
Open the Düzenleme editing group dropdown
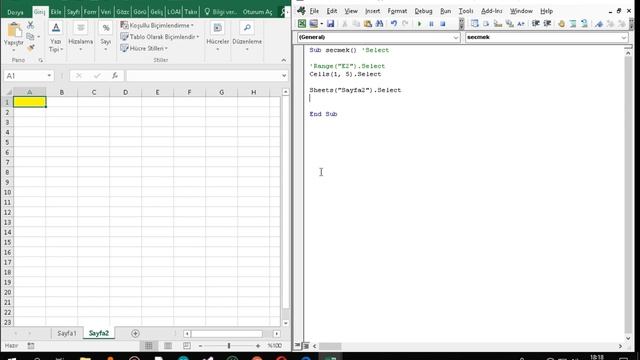(x=247, y=38)
